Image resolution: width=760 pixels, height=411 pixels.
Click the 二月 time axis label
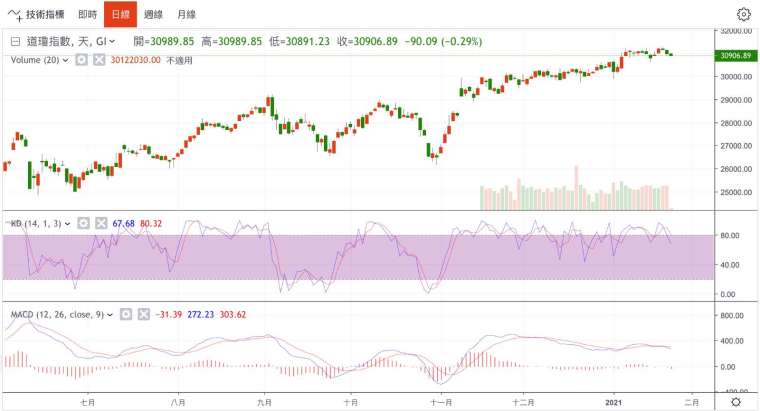692,402
